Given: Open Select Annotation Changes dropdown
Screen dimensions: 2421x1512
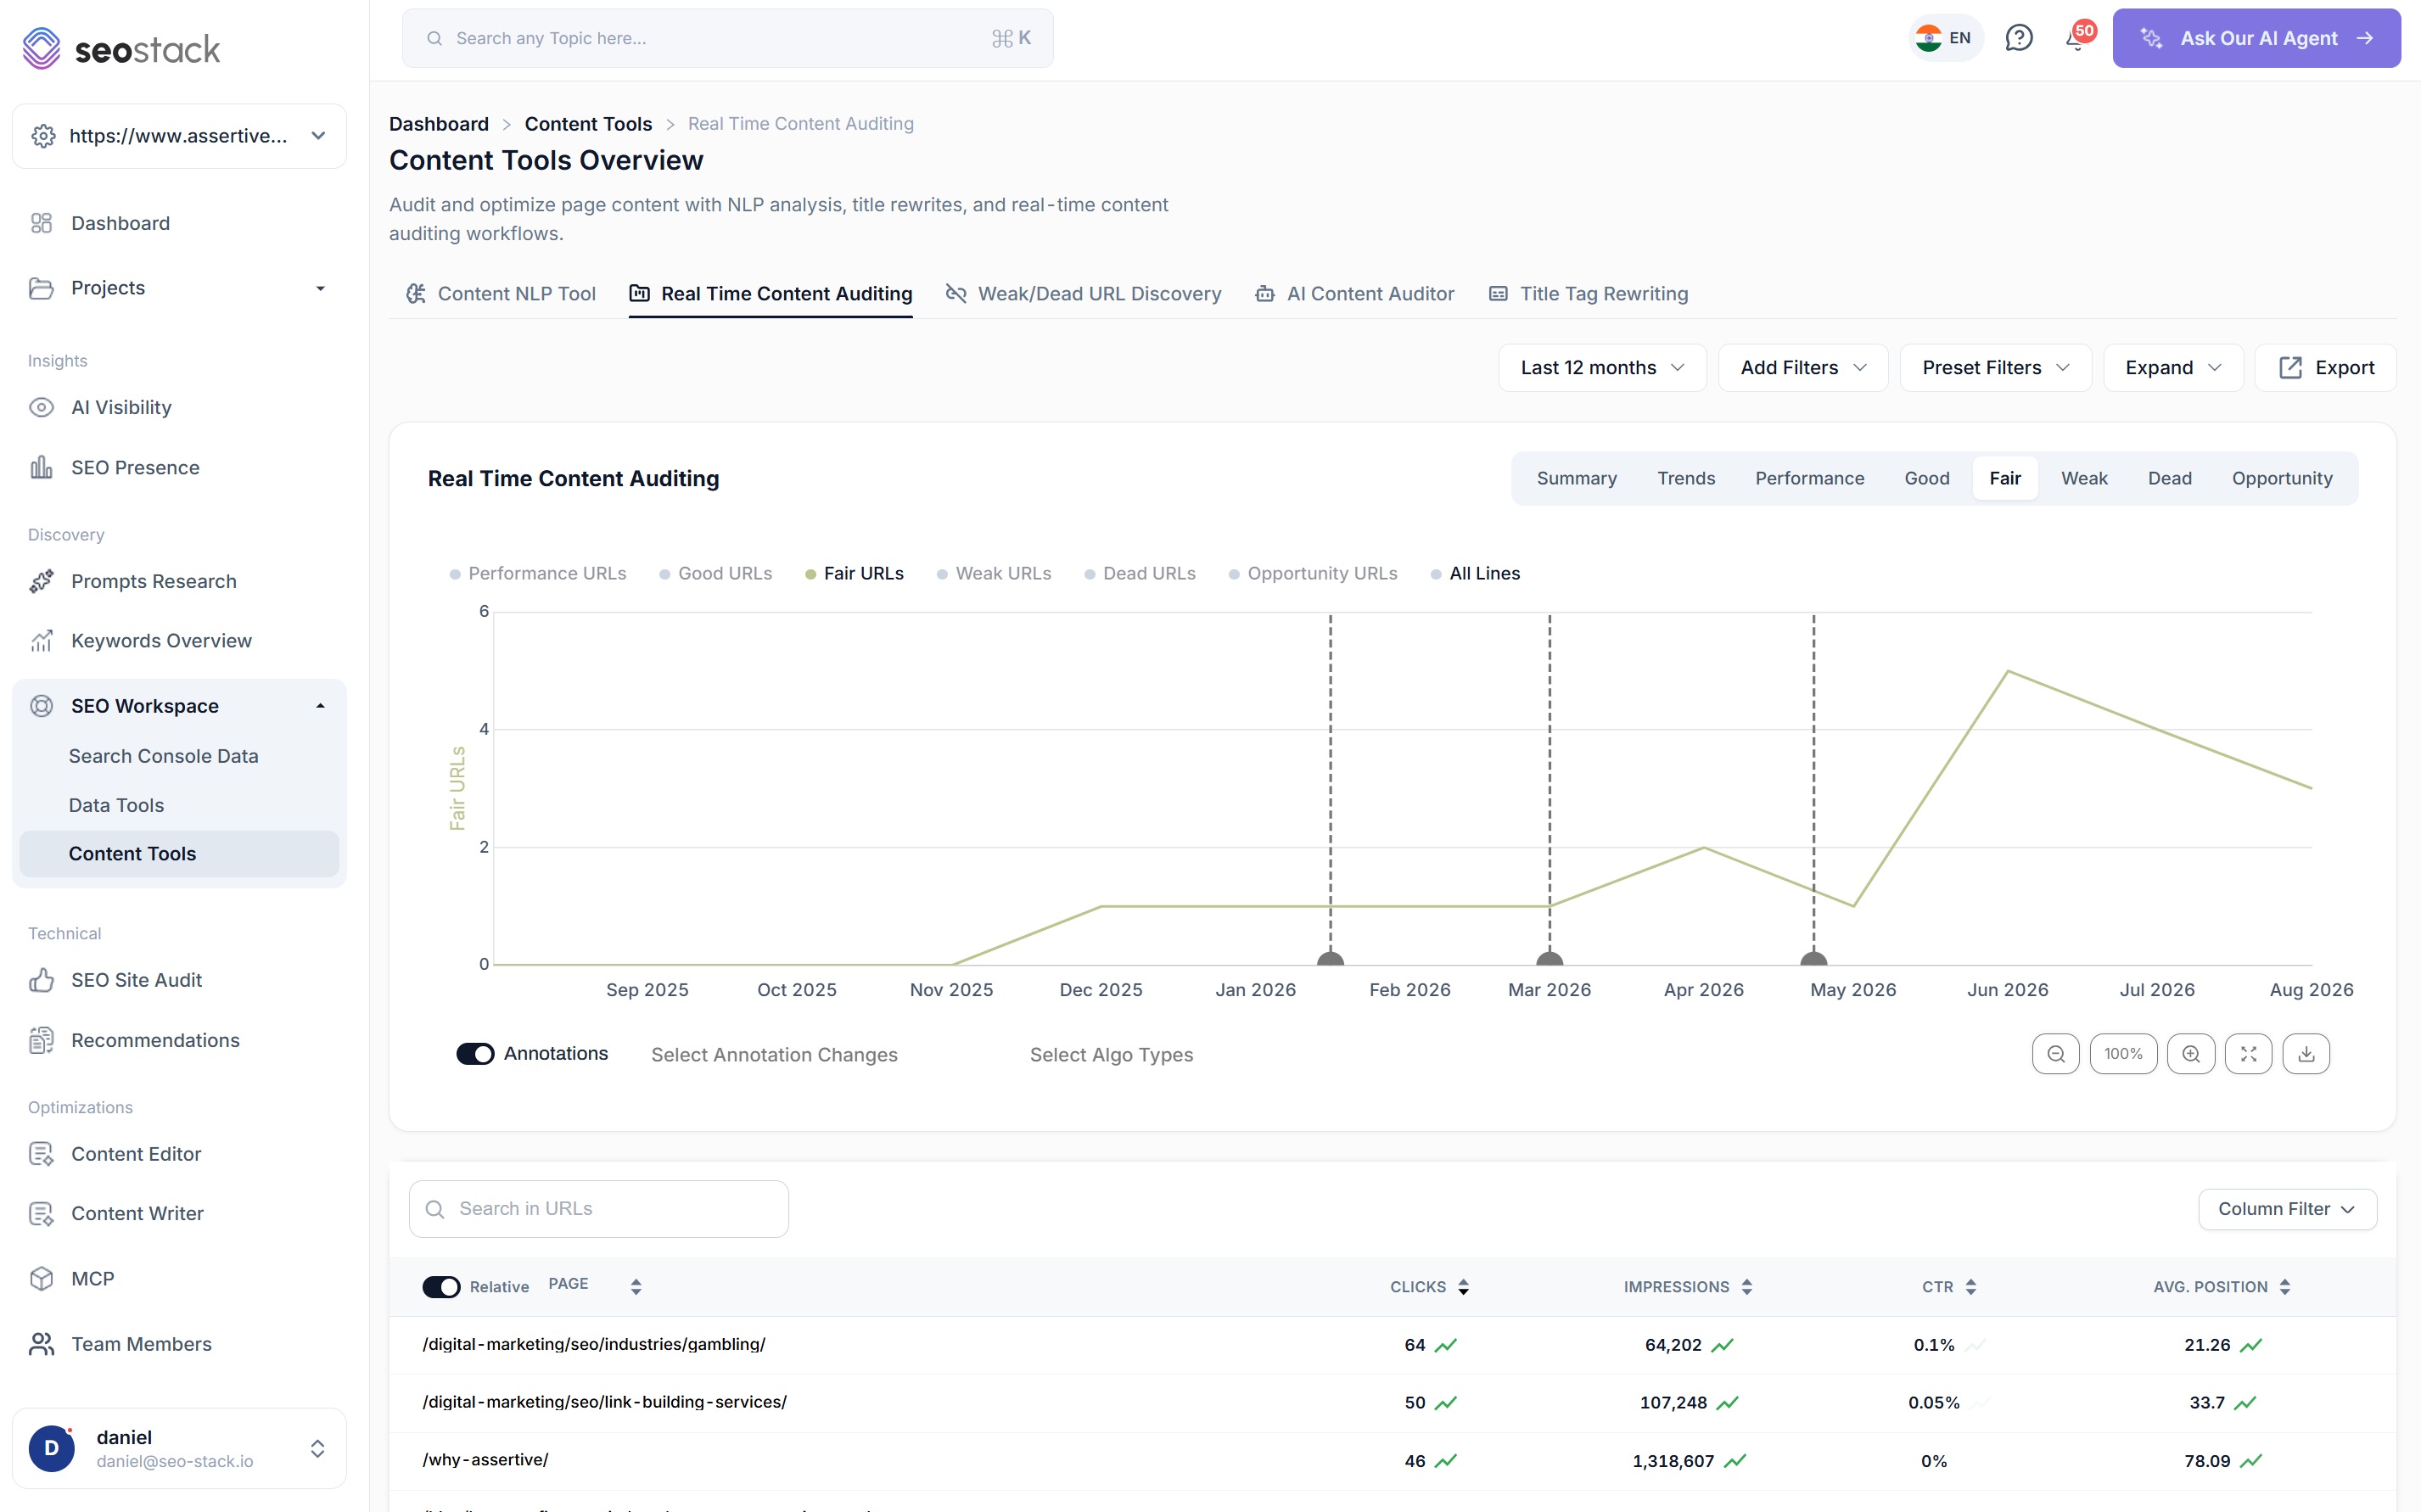Looking at the screenshot, I should (x=774, y=1055).
